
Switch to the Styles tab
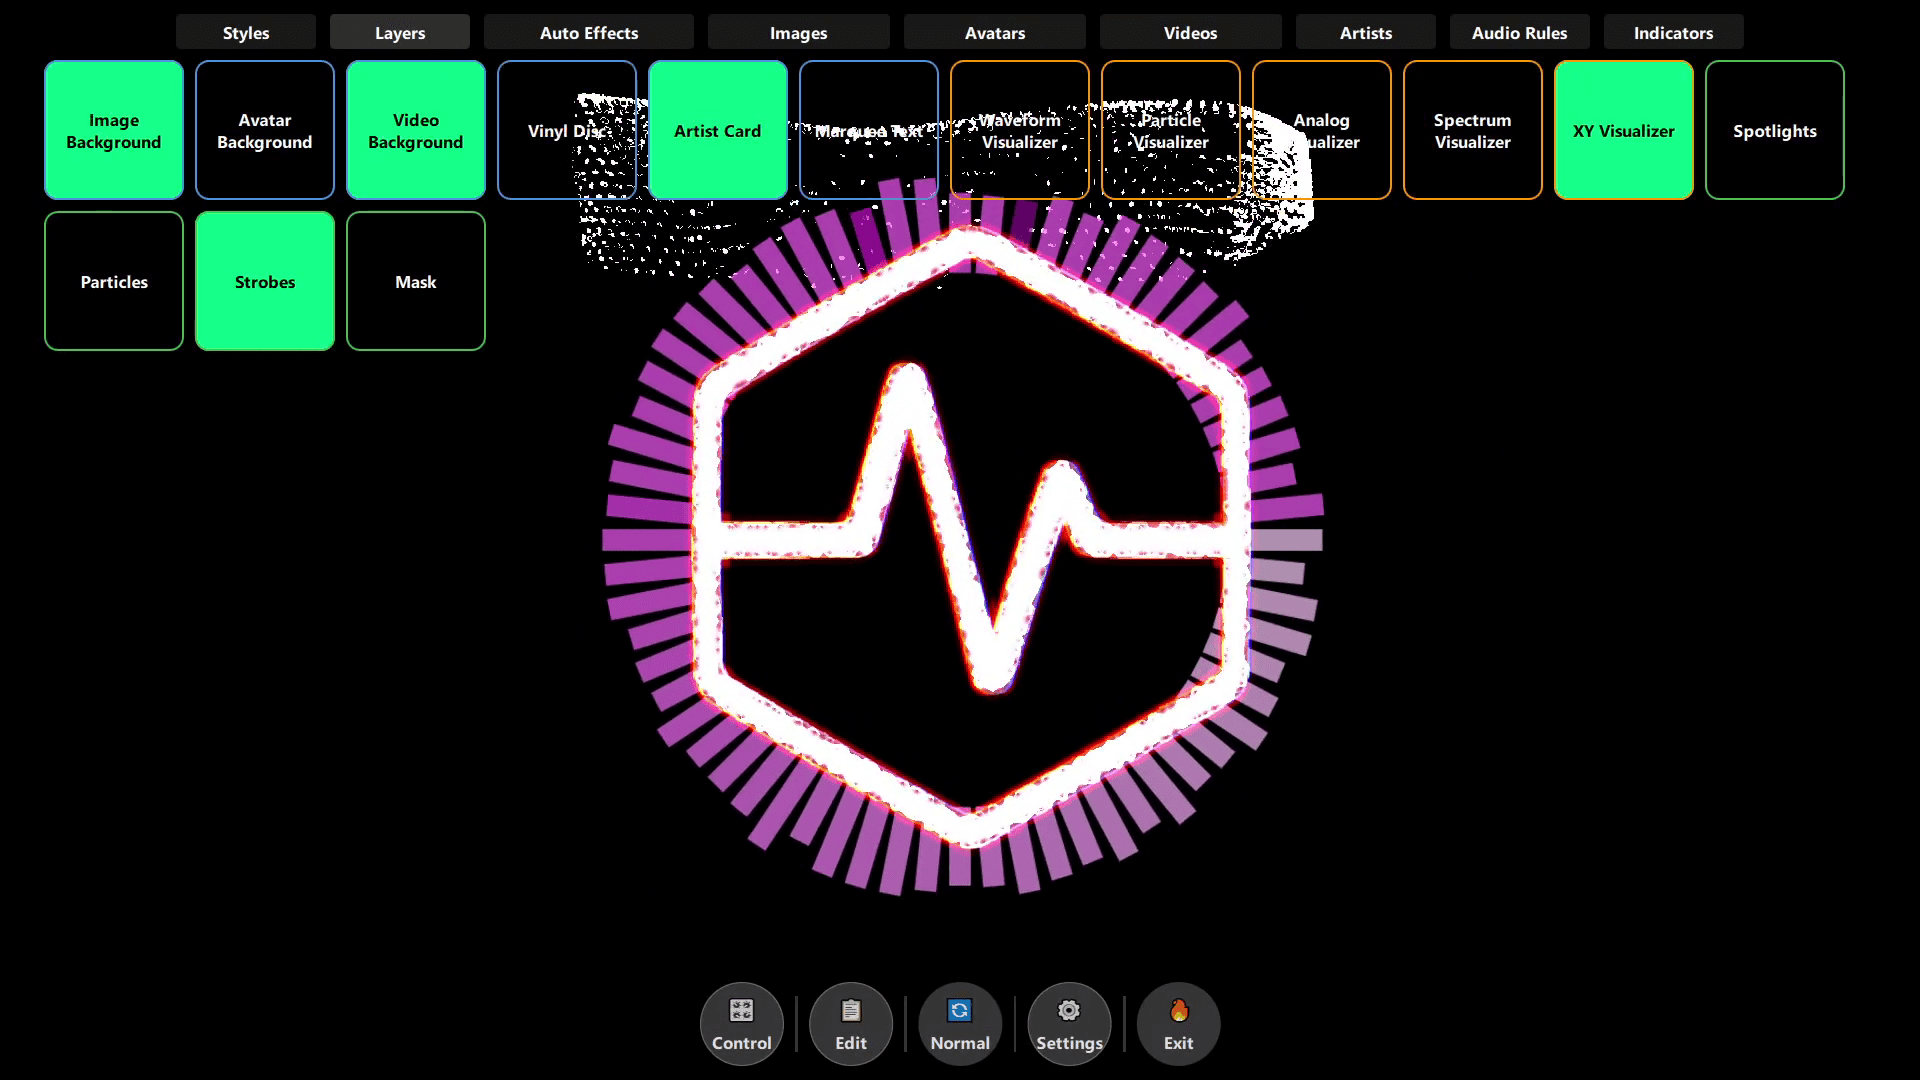pos(245,32)
